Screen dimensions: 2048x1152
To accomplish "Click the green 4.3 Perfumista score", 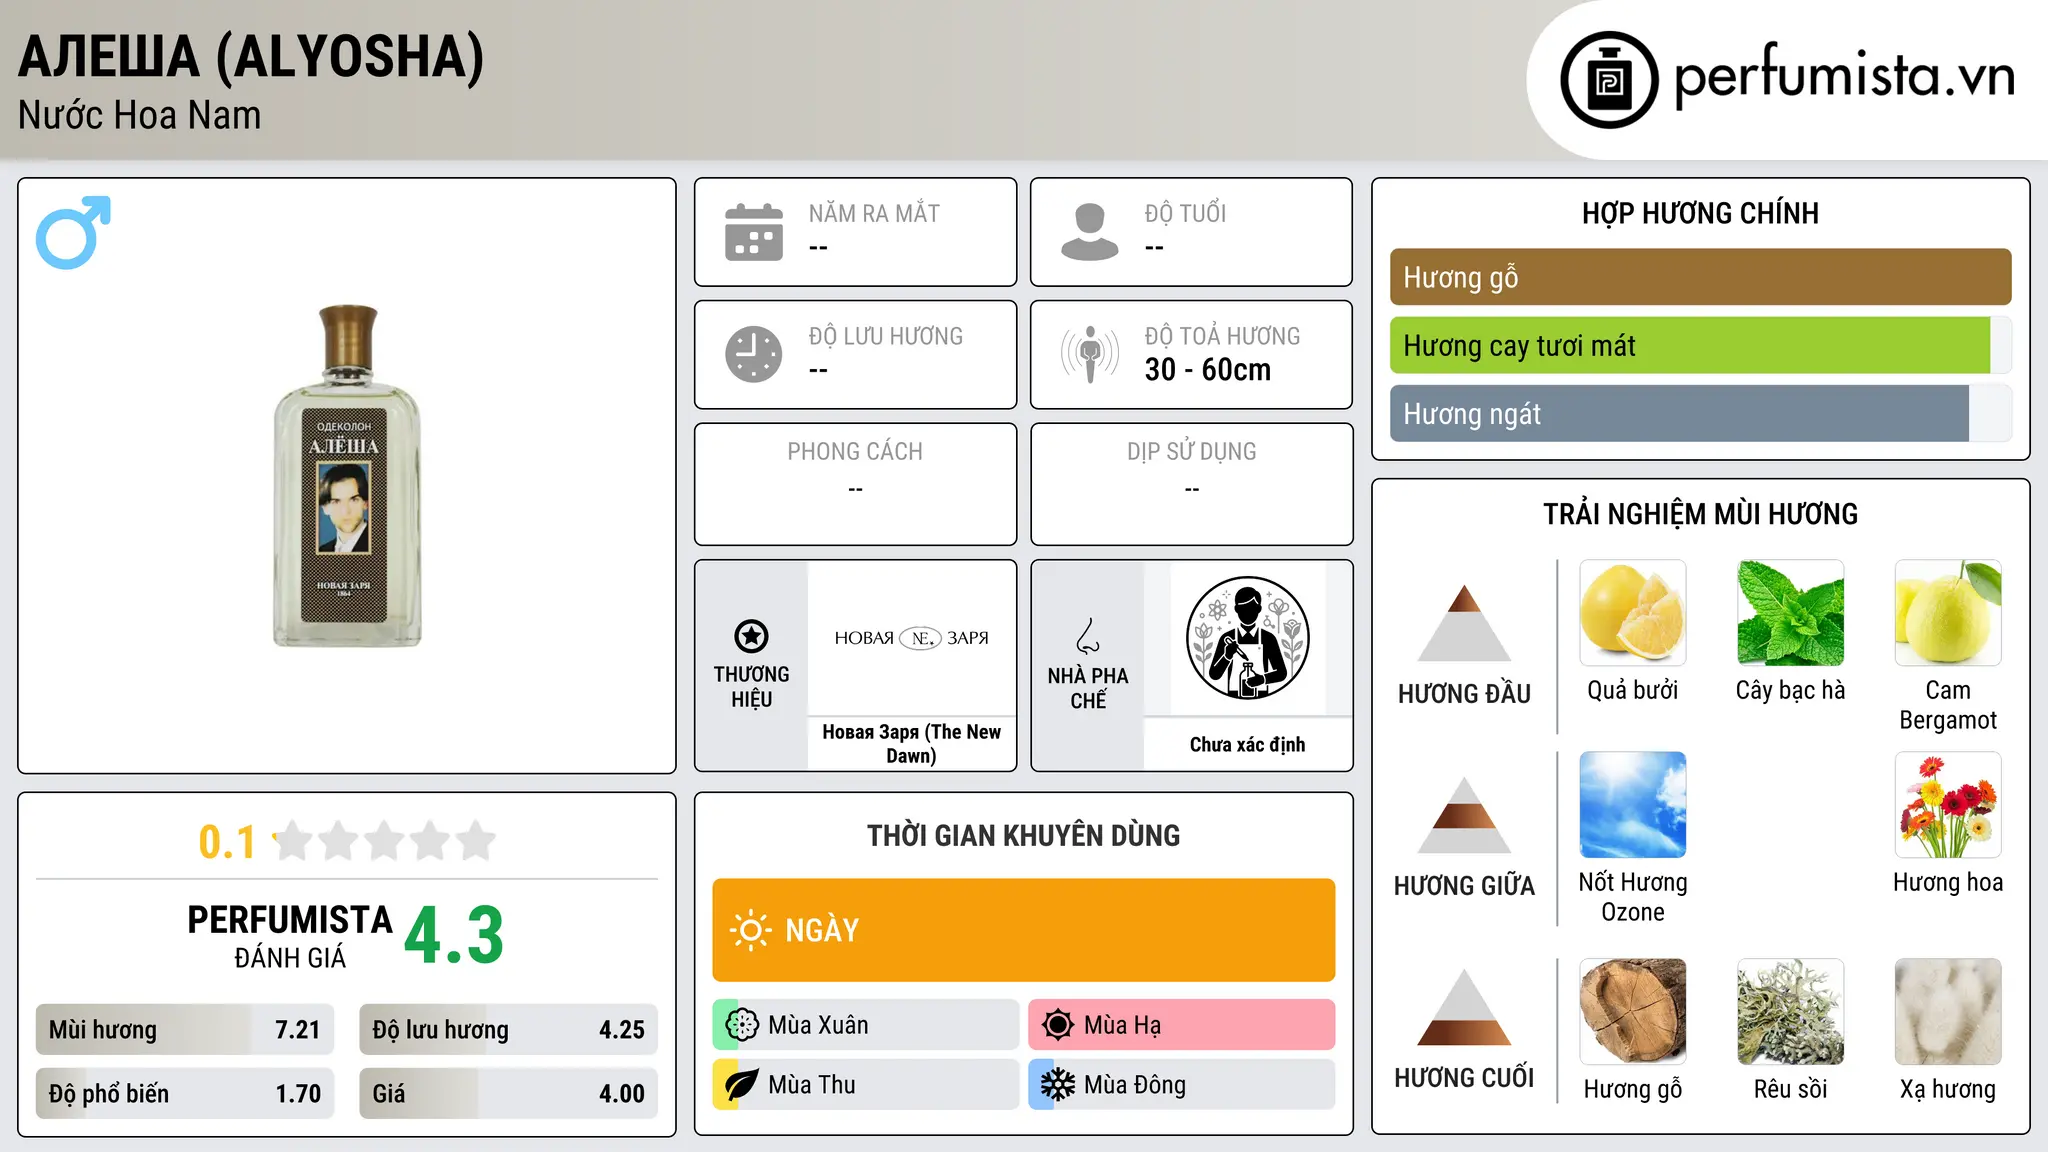I will pos(454,936).
